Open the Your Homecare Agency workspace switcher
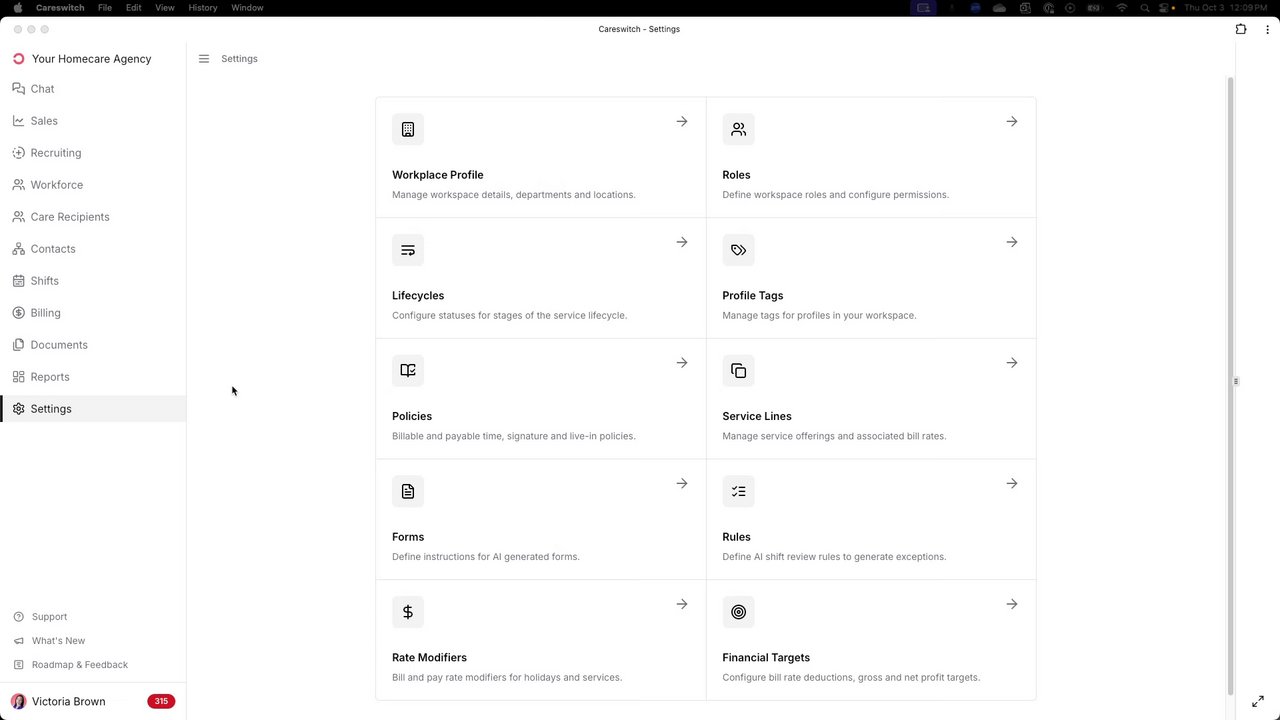Screen dimensions: 1280x720 click(91, 59)
